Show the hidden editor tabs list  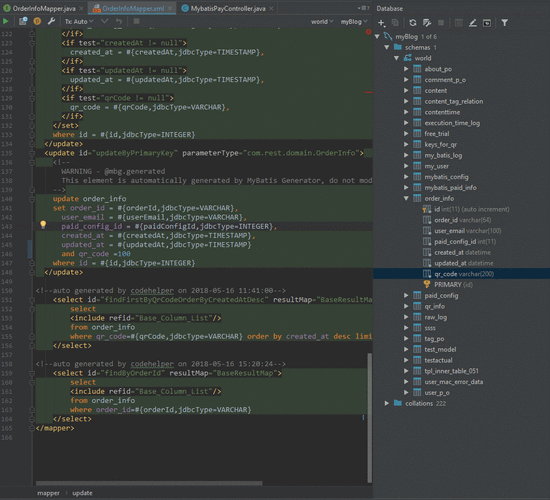[x=363, y=8]
